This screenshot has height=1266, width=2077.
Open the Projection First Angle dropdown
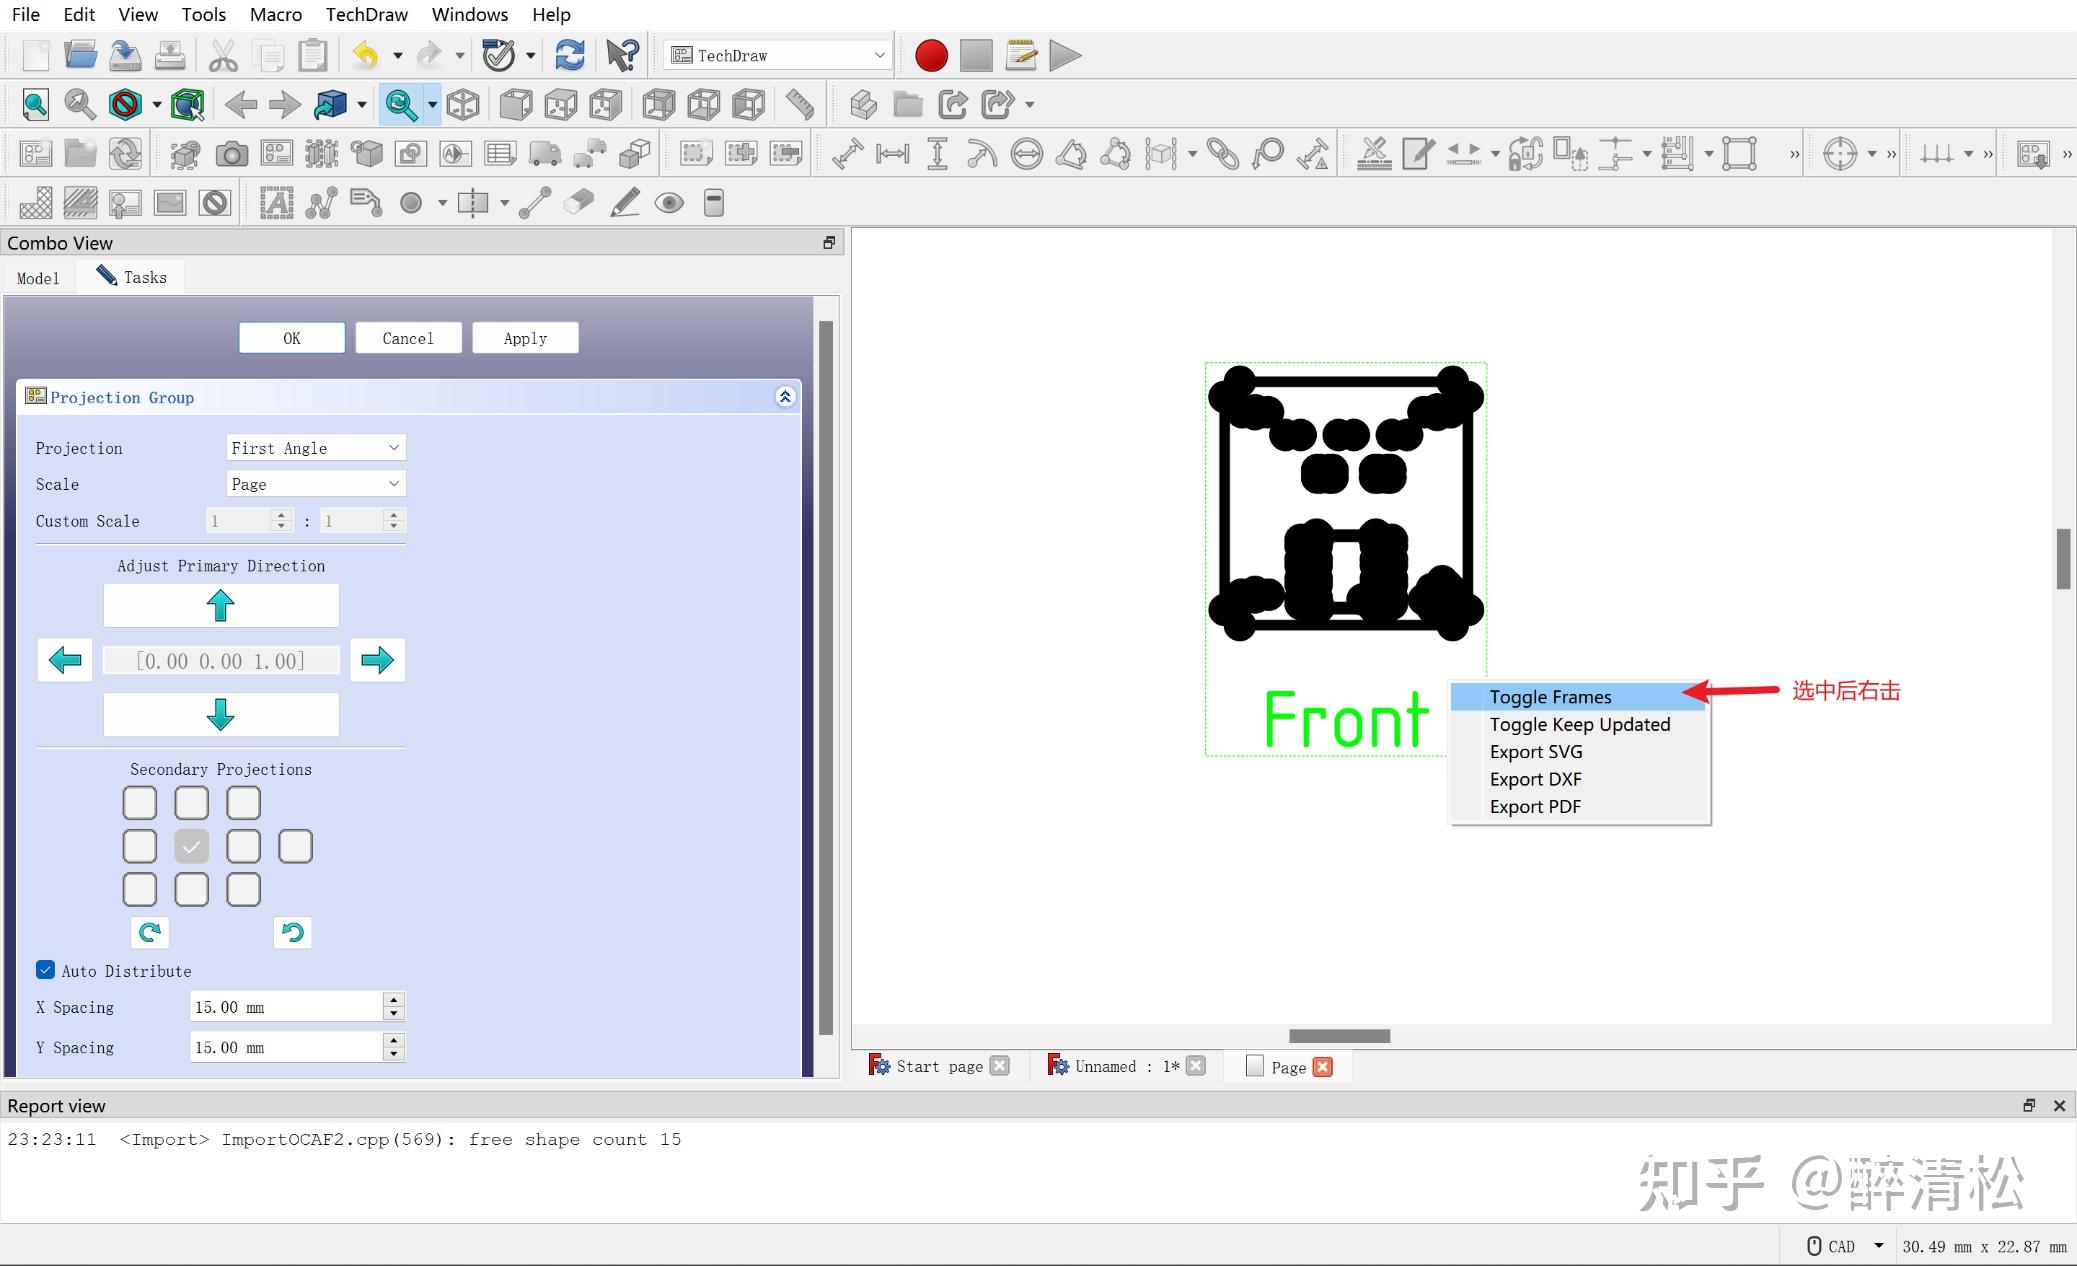pos(316,448)
